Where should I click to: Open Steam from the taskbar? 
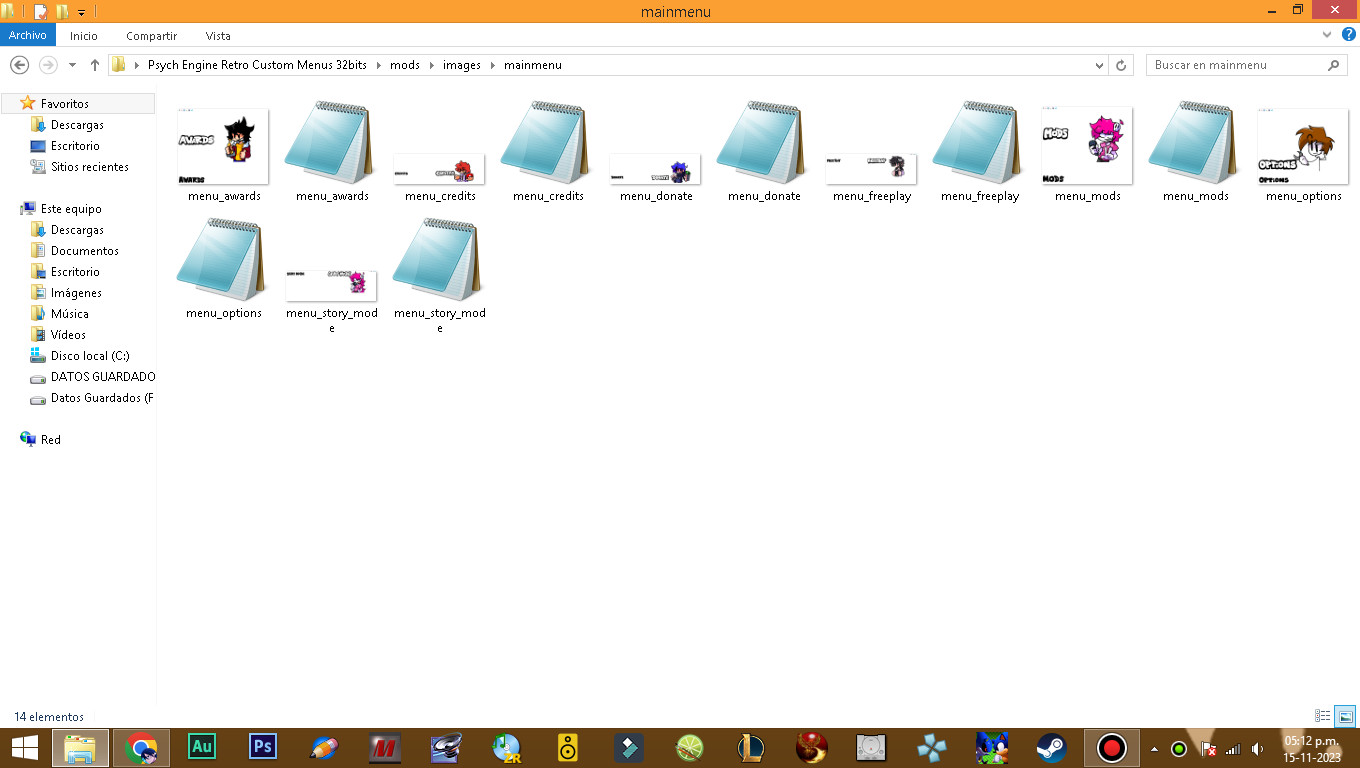(1050, 747)
